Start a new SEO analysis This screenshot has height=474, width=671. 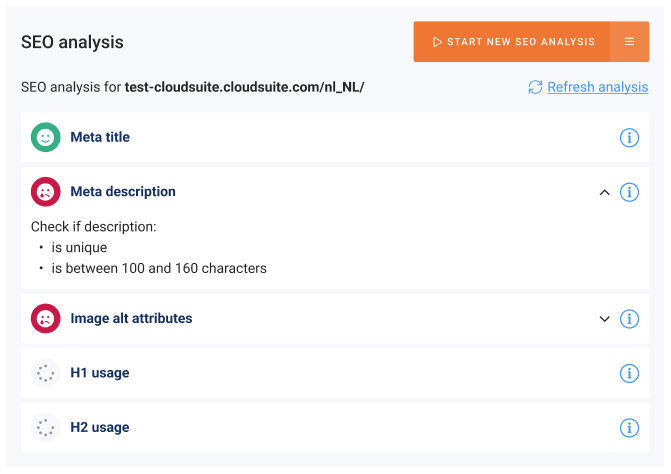(x=512, y=42)
